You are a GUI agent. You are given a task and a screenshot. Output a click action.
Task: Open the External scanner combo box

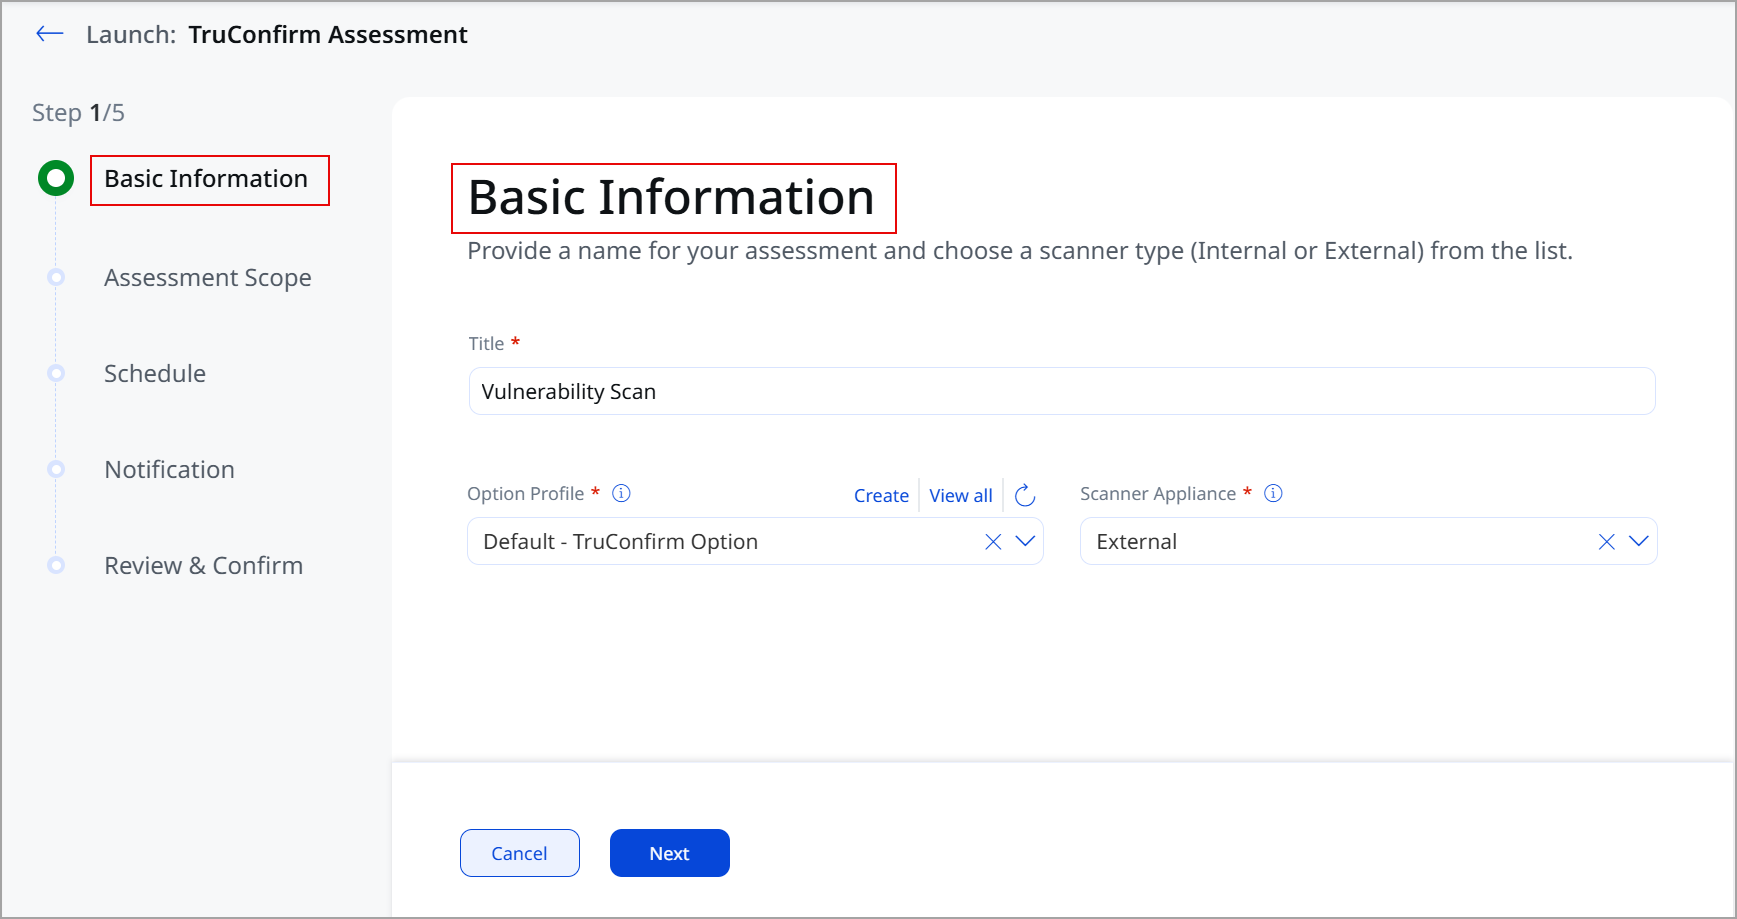[x=1368, y=541]
